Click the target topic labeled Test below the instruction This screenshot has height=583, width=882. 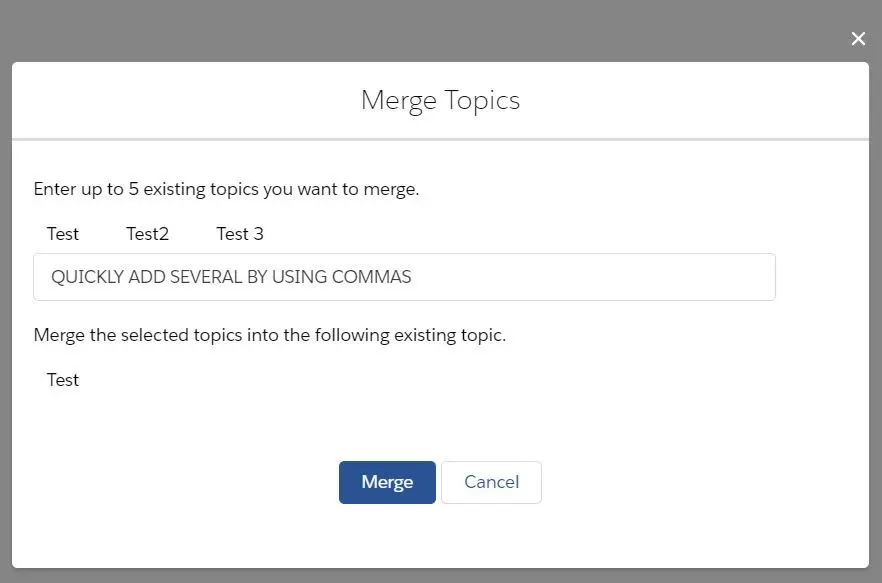[62, 380]
